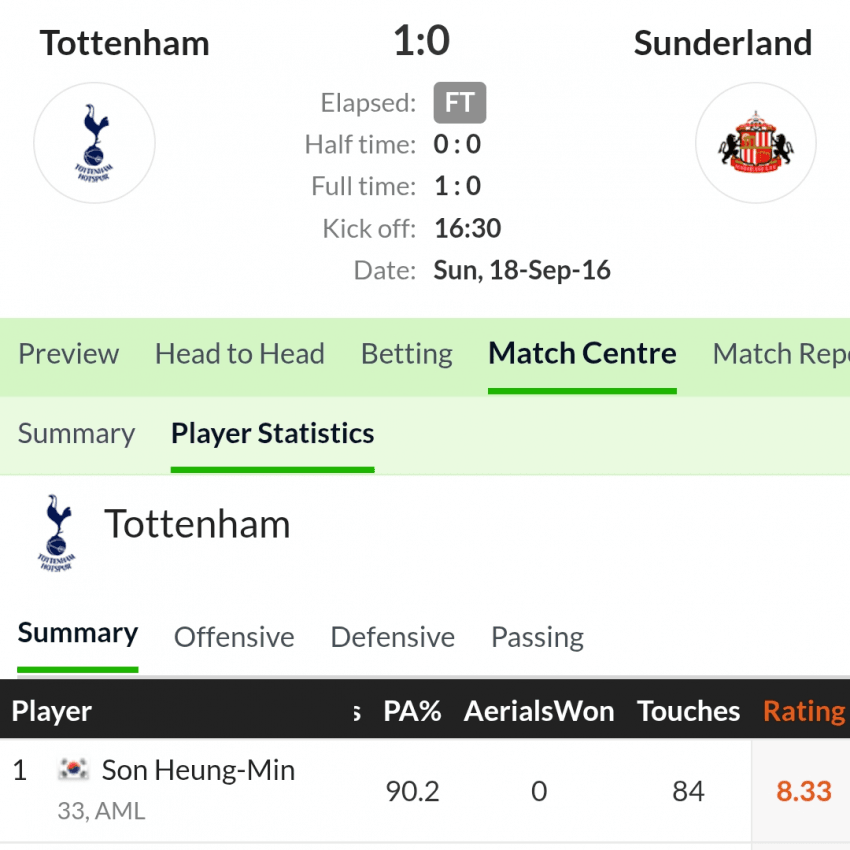Sort table by the Touches column
This screenshot has width=850, height=850.
pos(688,711)
